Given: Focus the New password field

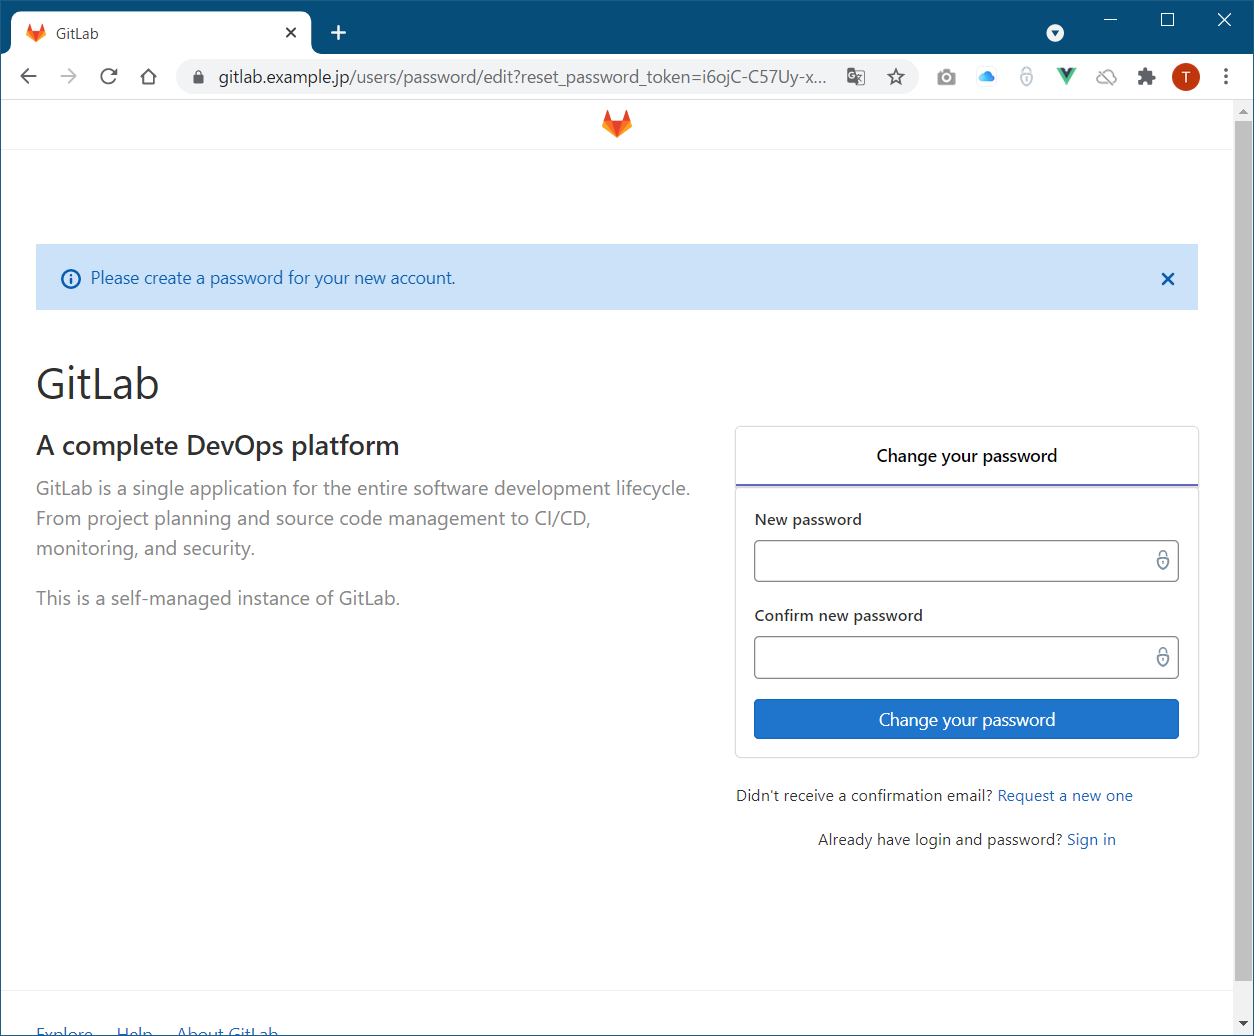Looking at the screenshot, I should pyautogui.click(x=966, y=561).
